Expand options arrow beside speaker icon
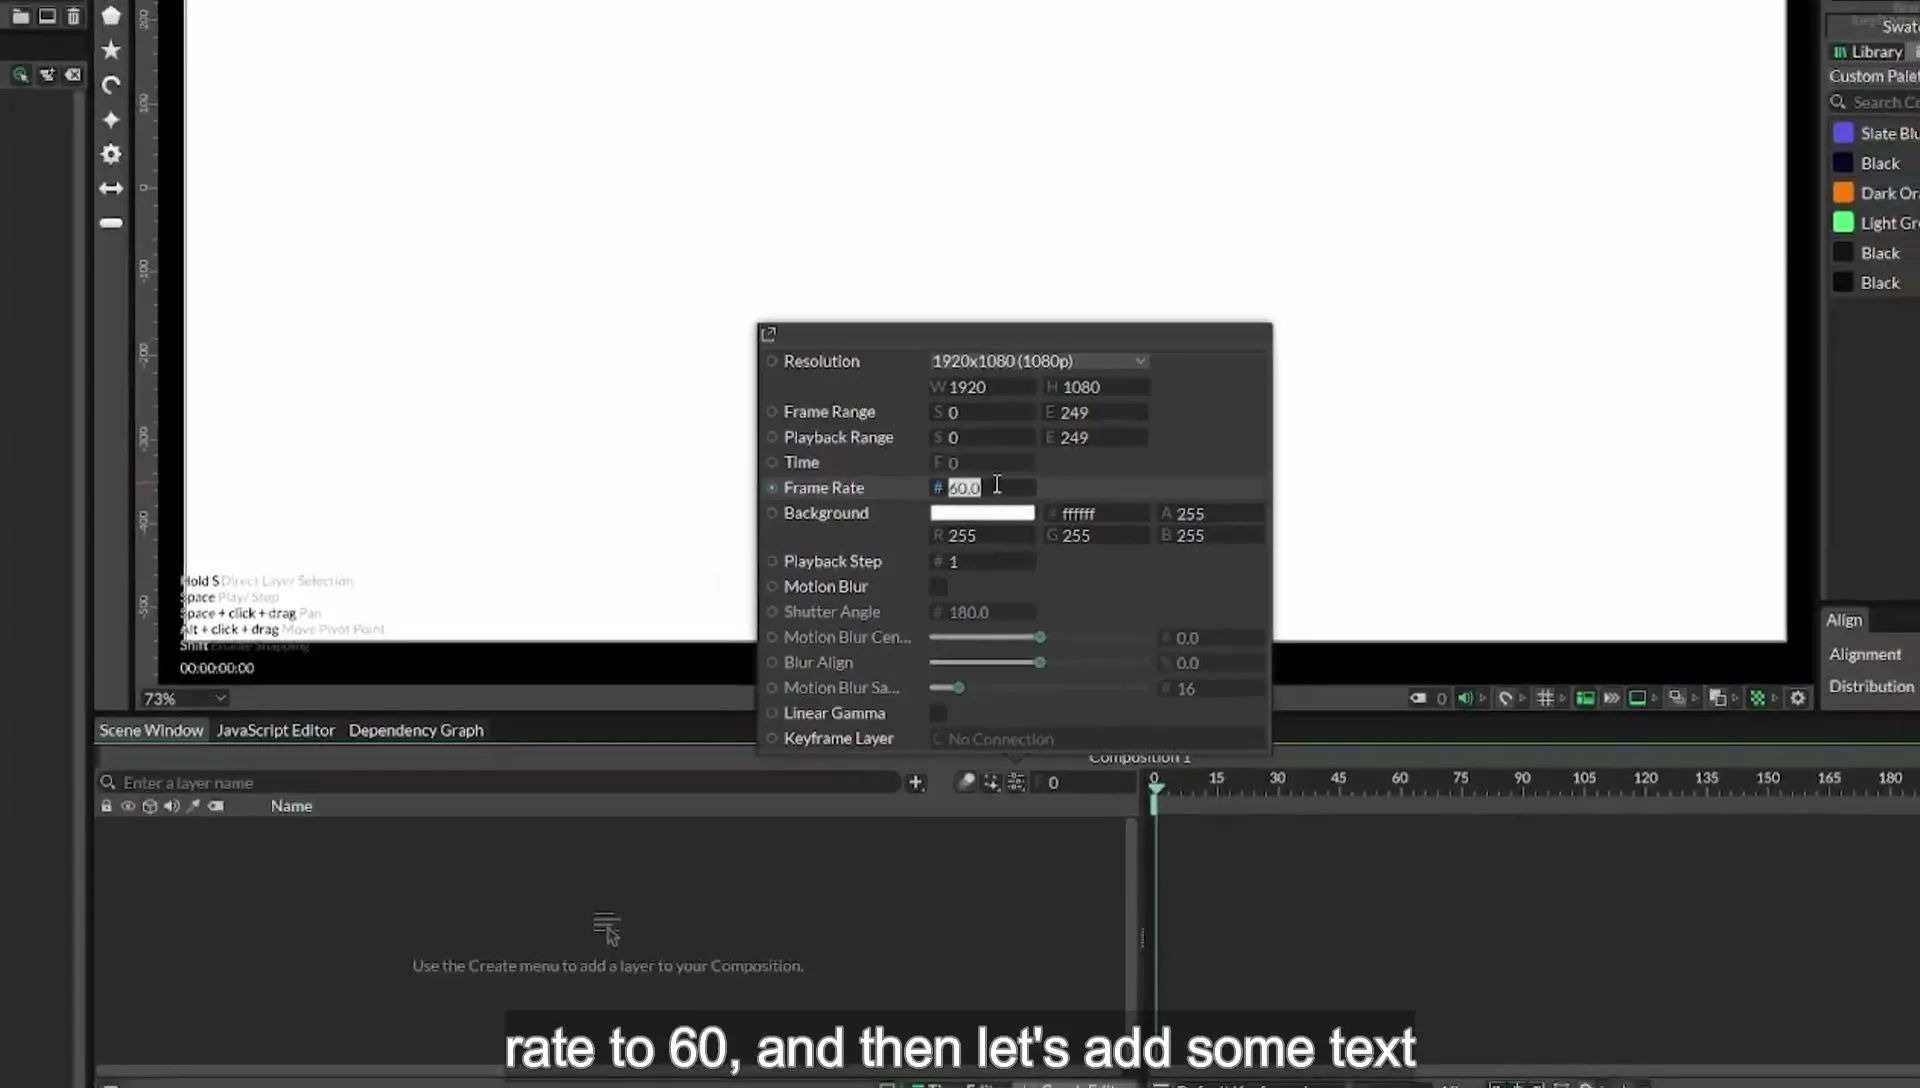 (x=1483, y=698)
